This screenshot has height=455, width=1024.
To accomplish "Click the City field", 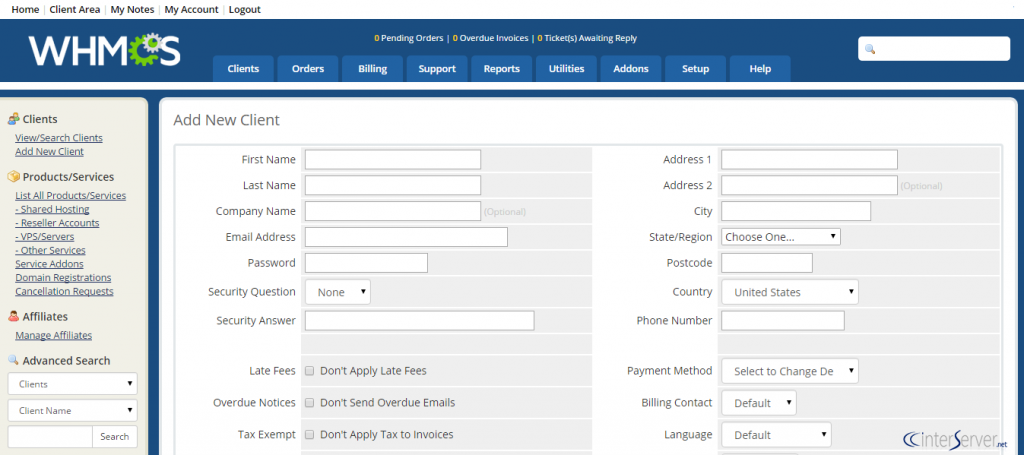I will tap(796, 211).
